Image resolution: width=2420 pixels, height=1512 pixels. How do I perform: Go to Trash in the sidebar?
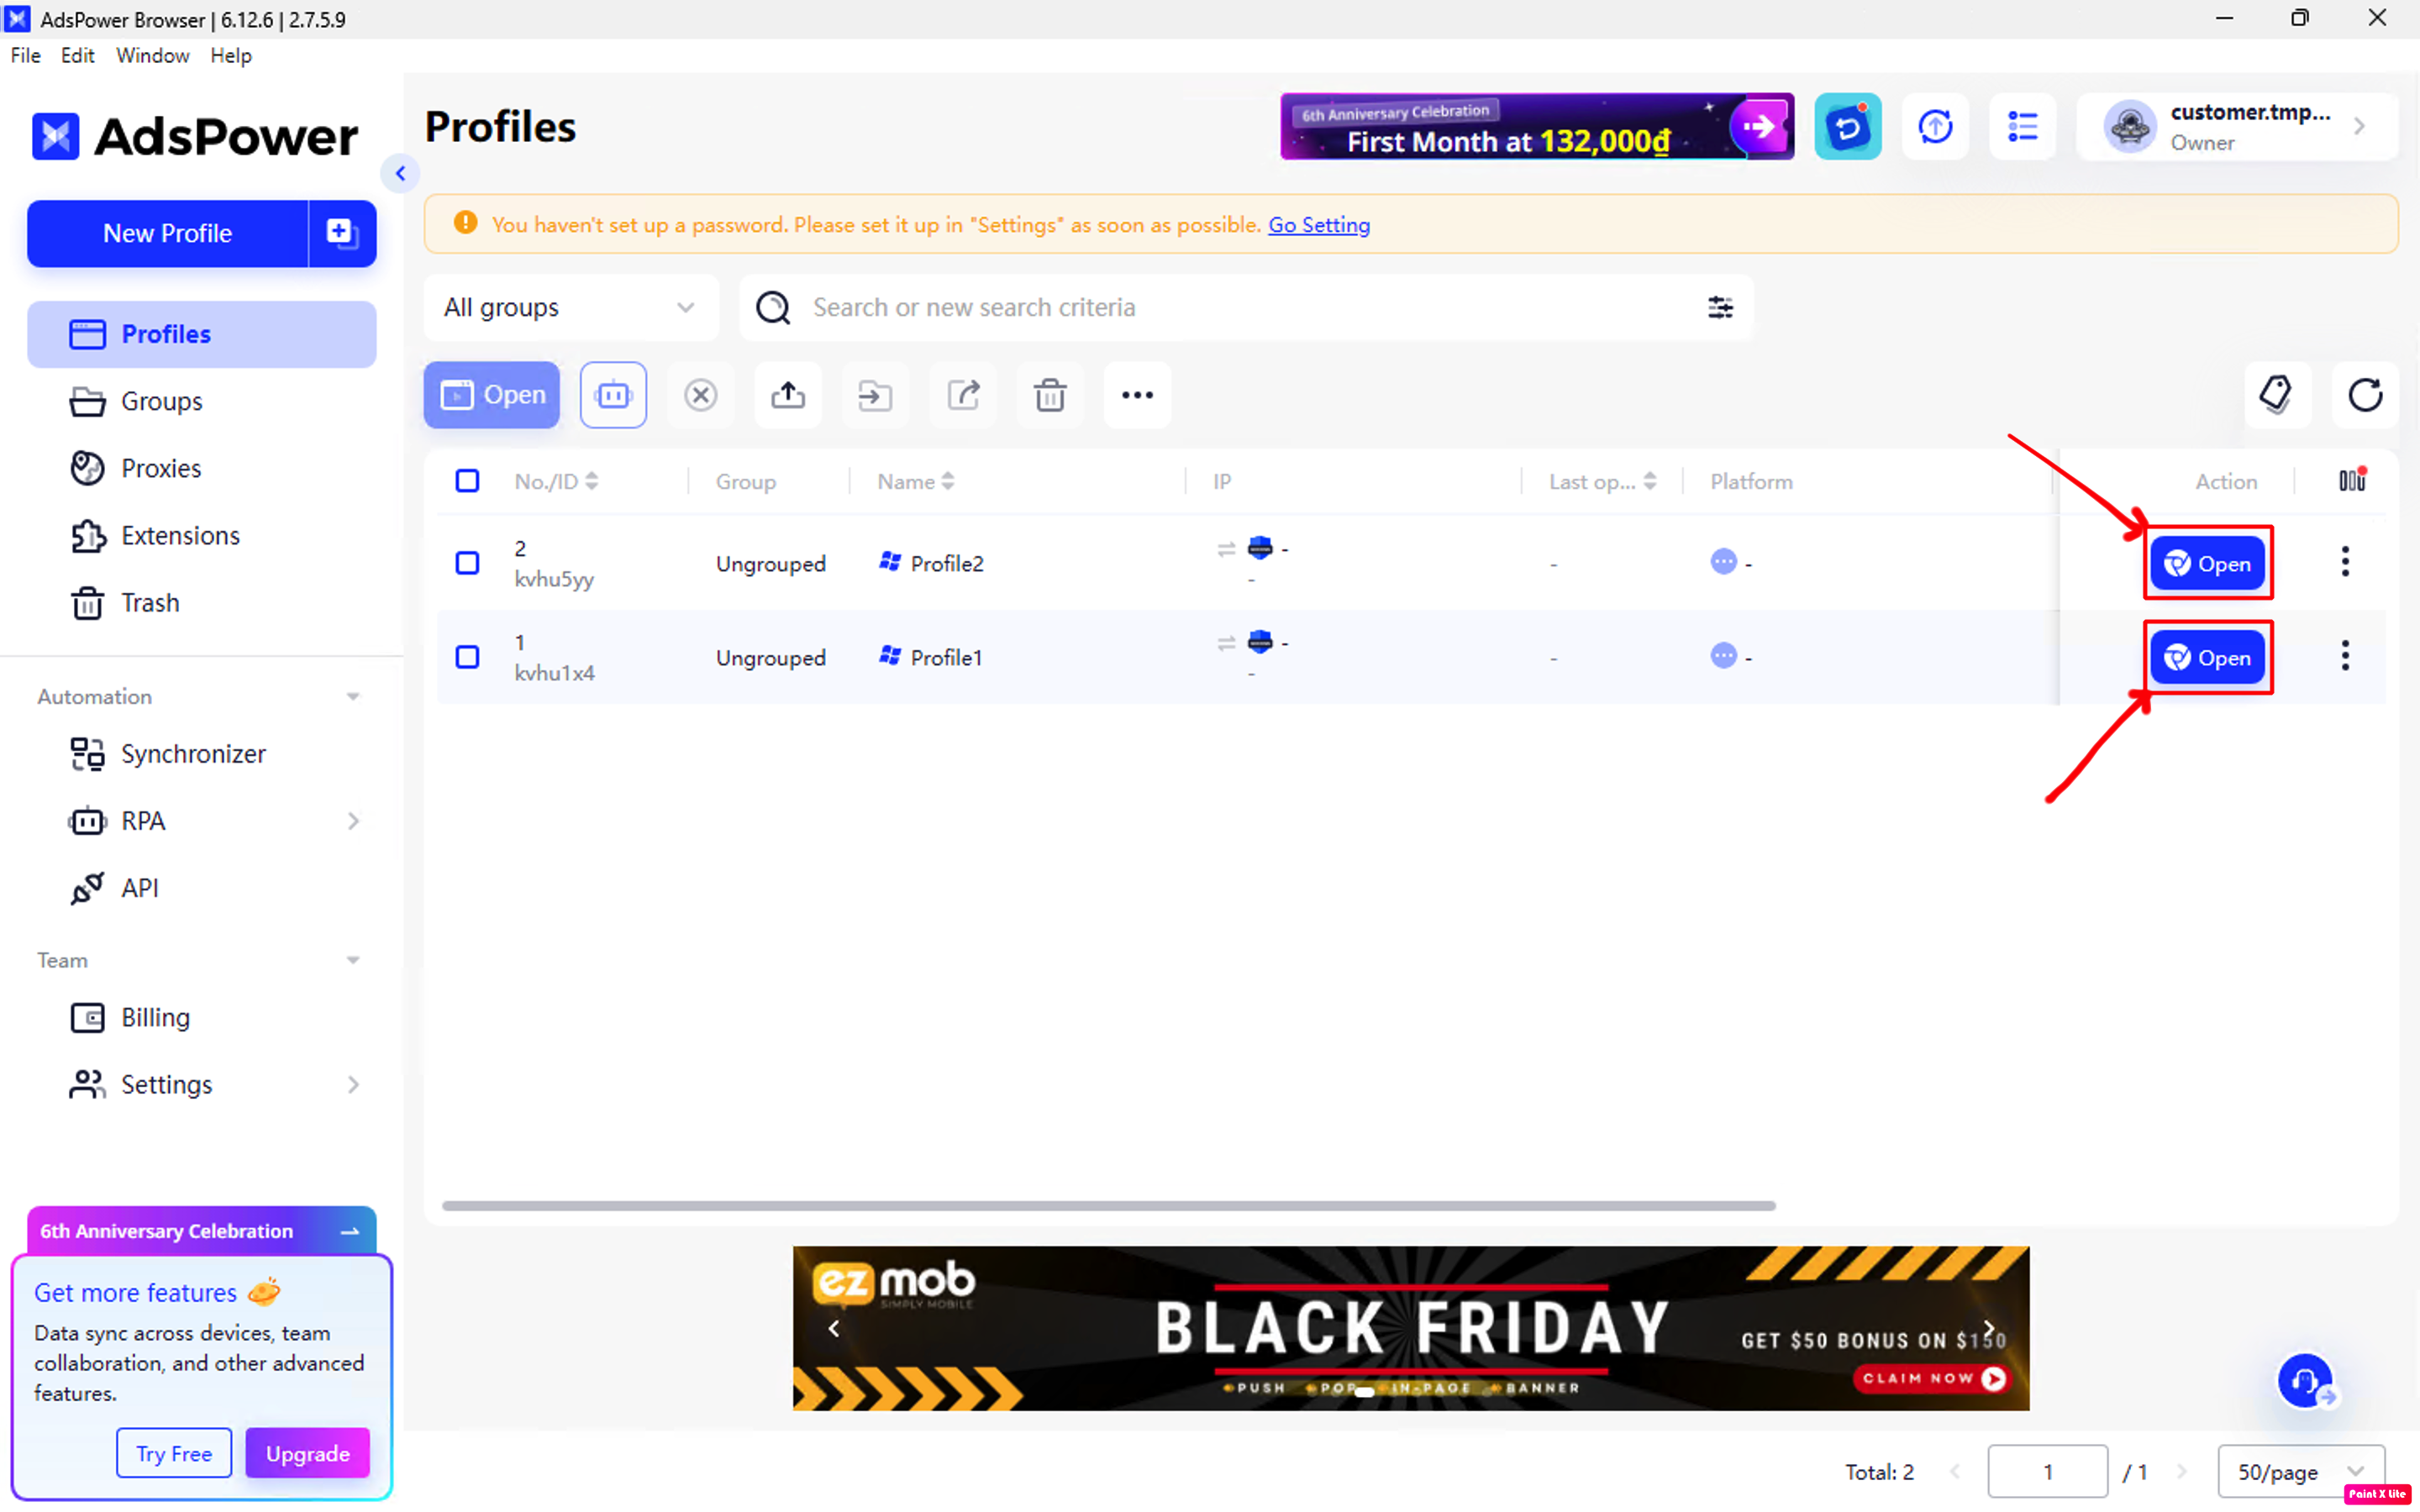(201, 603)
